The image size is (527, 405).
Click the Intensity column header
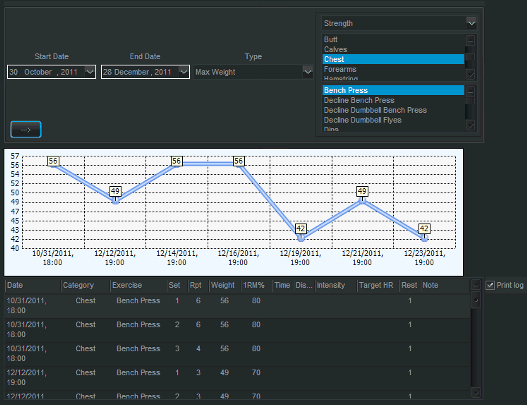[x=335, y=285]
